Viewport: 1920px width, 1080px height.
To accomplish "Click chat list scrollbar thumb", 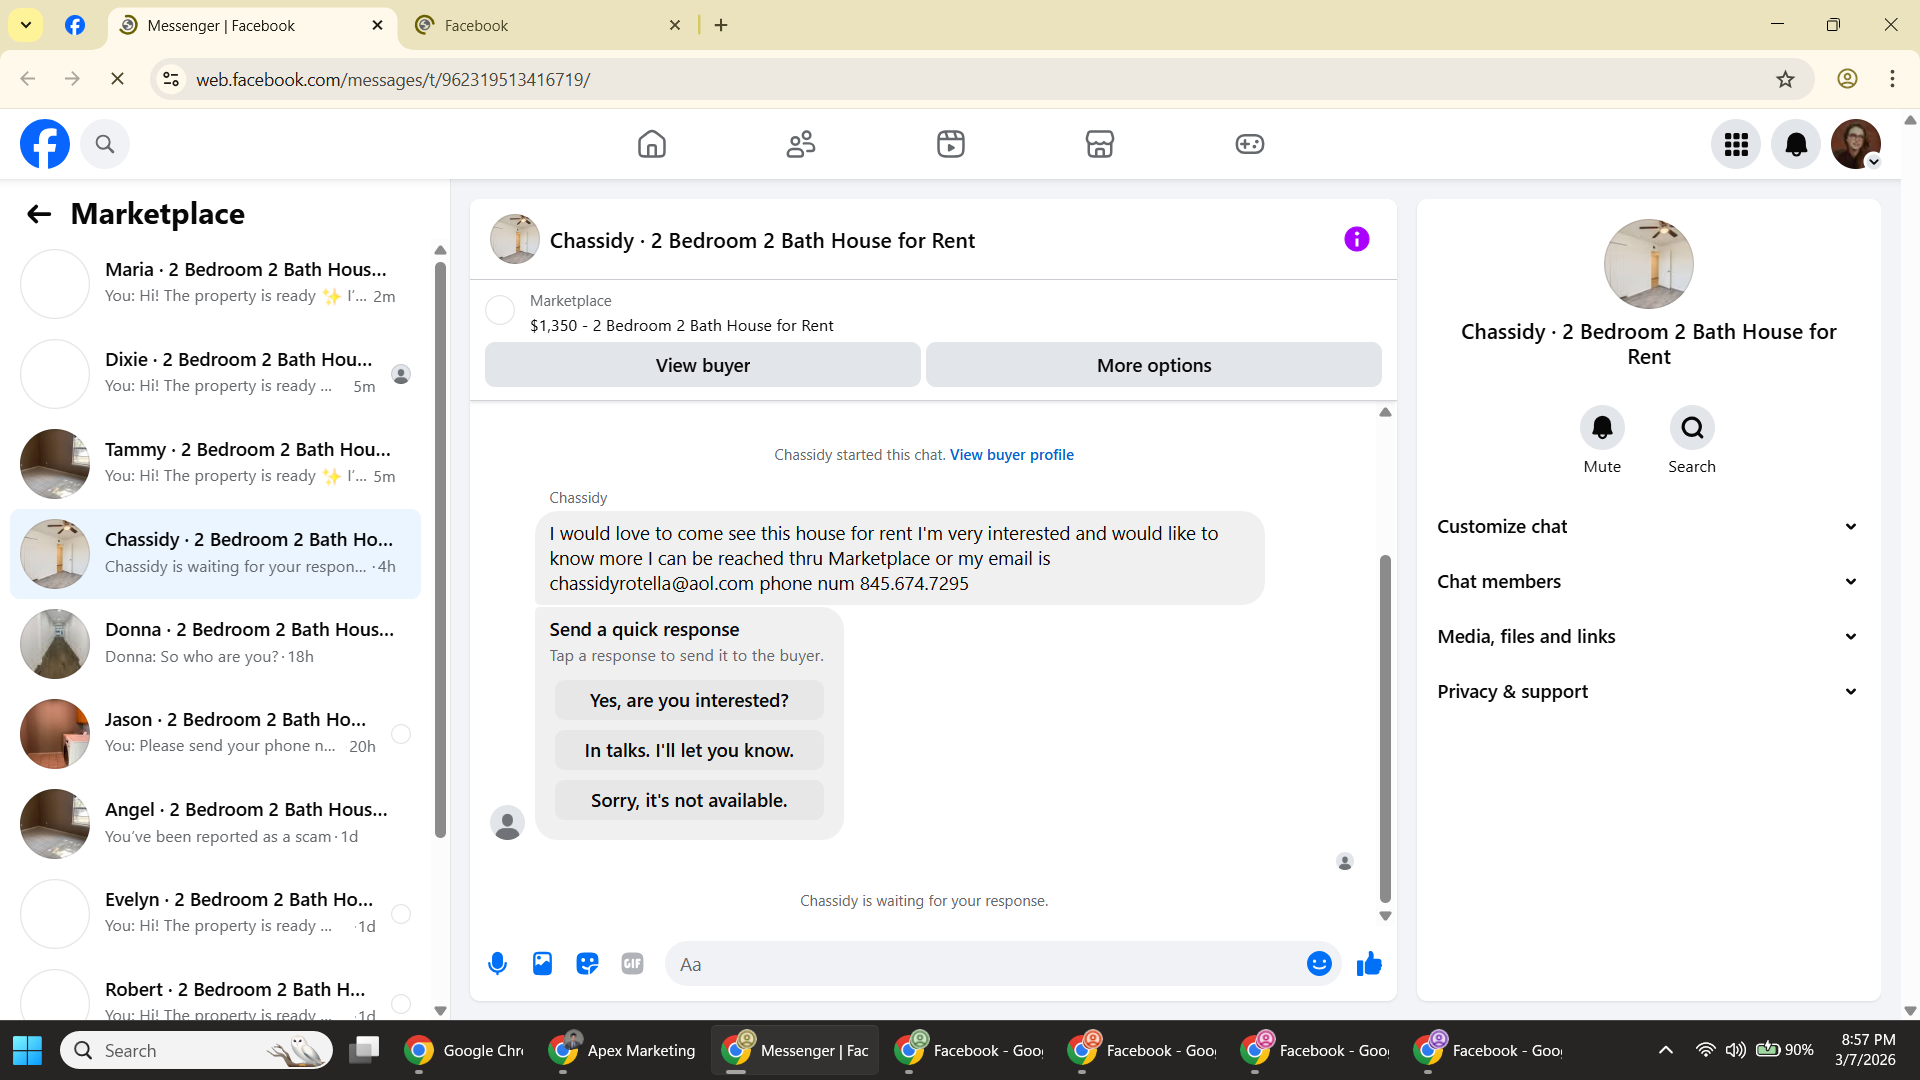I will 440,550.
